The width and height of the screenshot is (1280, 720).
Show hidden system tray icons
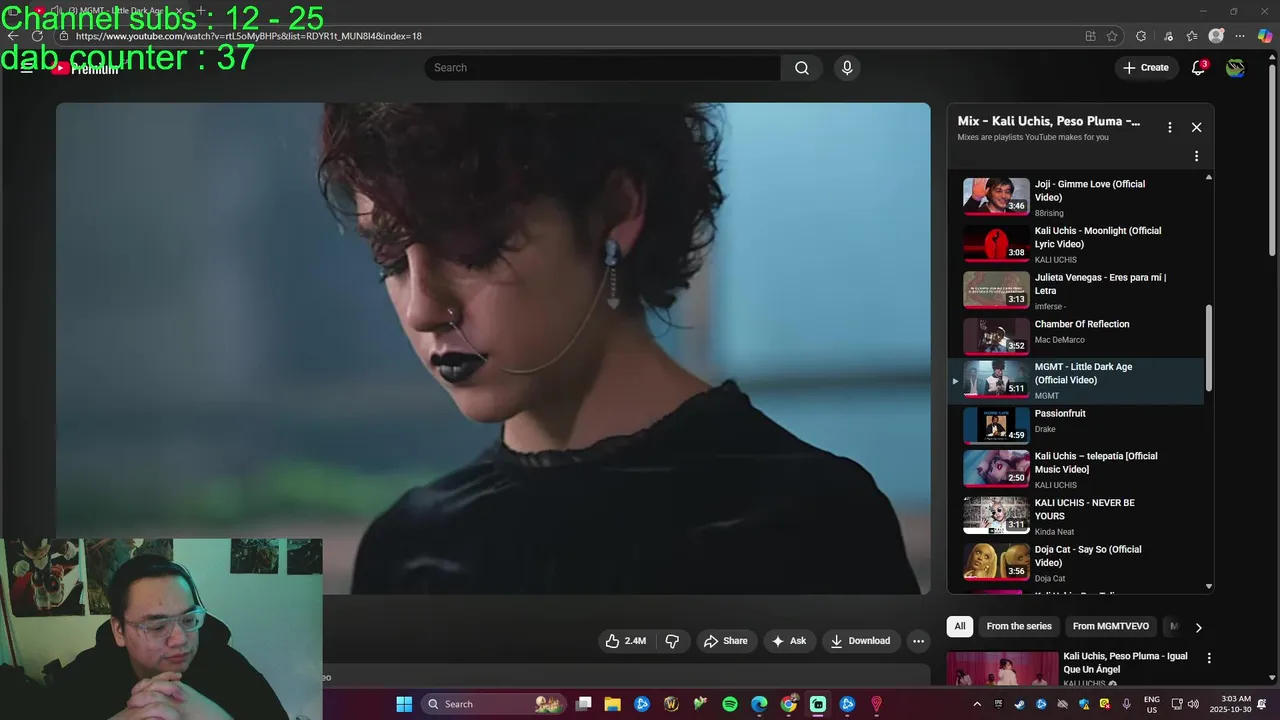977,704
